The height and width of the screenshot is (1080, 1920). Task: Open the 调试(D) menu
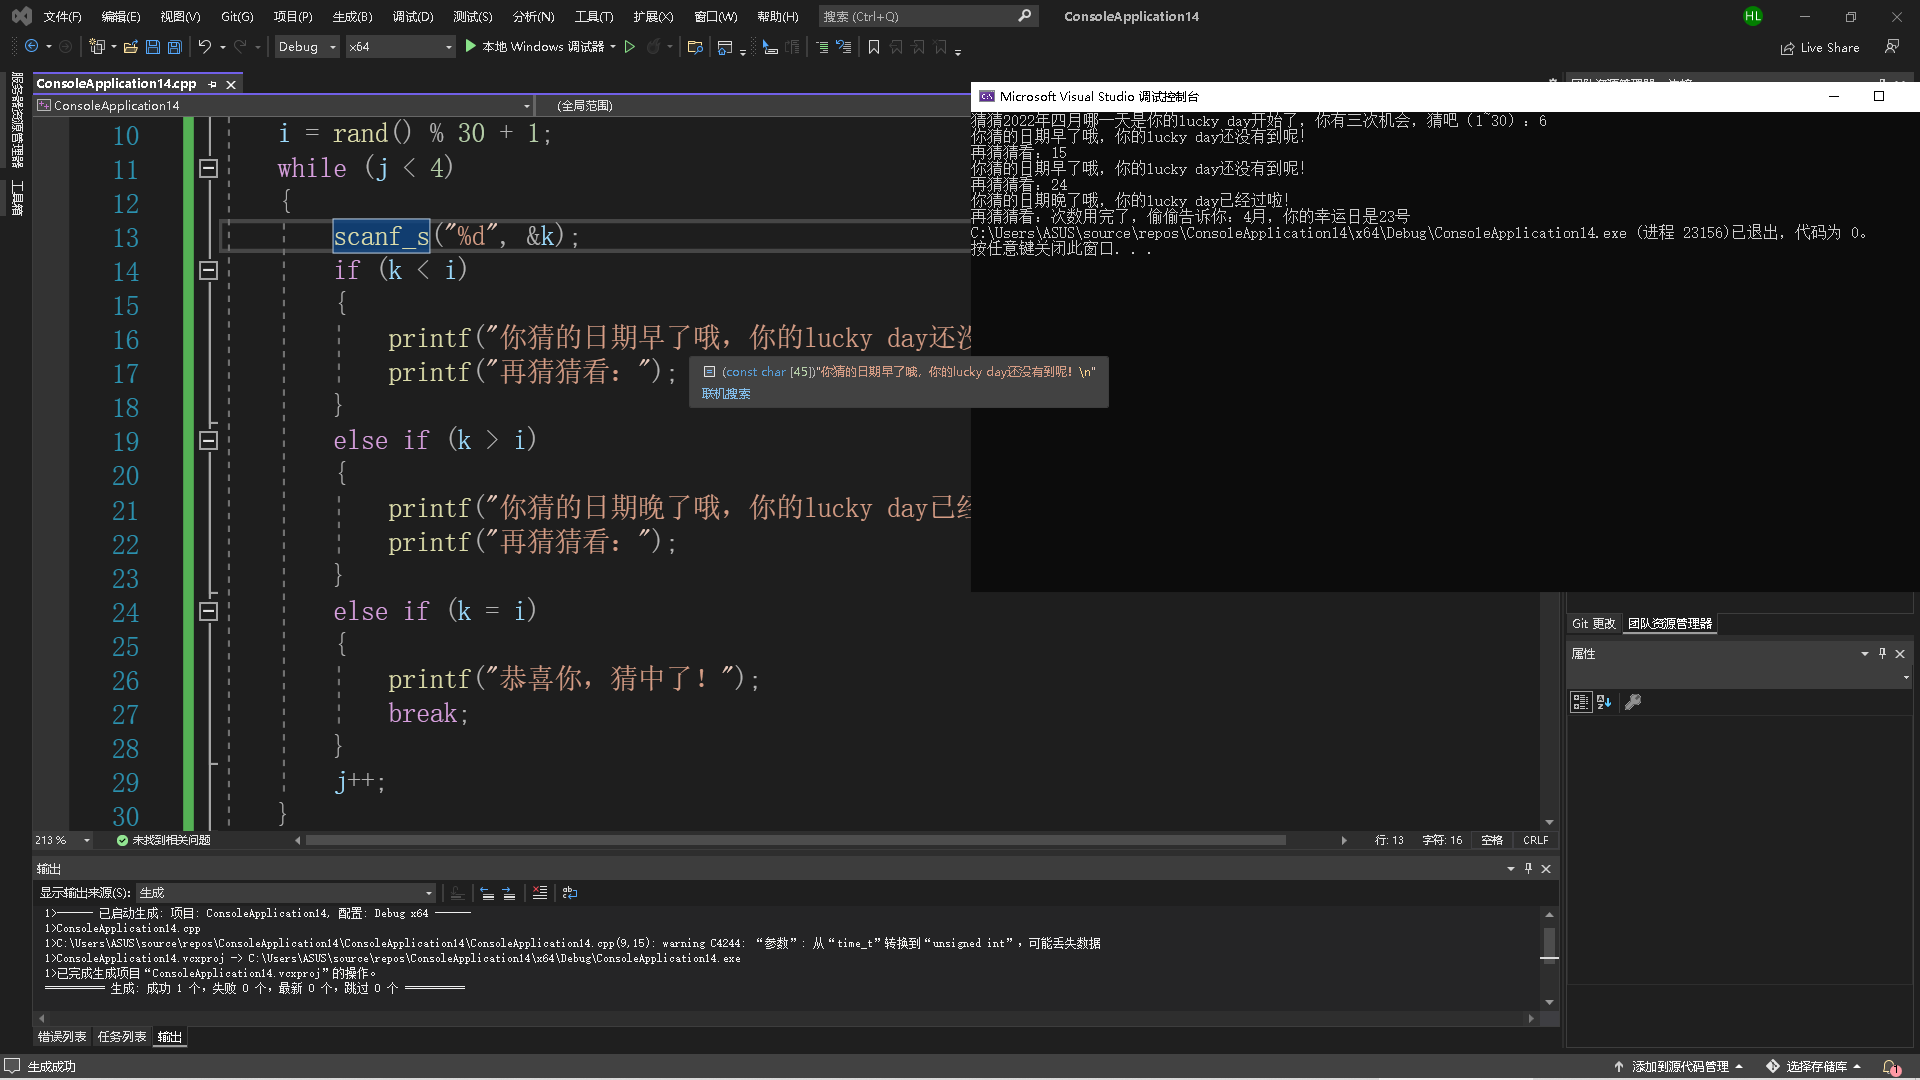click(x=412, y=16)
